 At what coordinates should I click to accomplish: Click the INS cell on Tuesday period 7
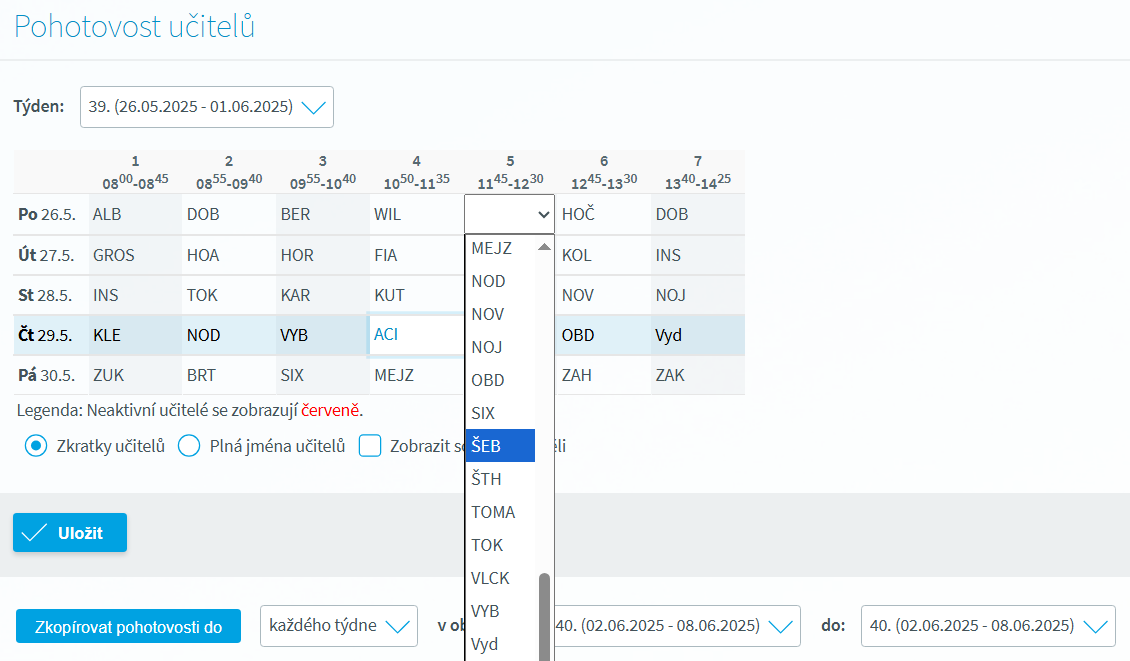pos(698,255)
